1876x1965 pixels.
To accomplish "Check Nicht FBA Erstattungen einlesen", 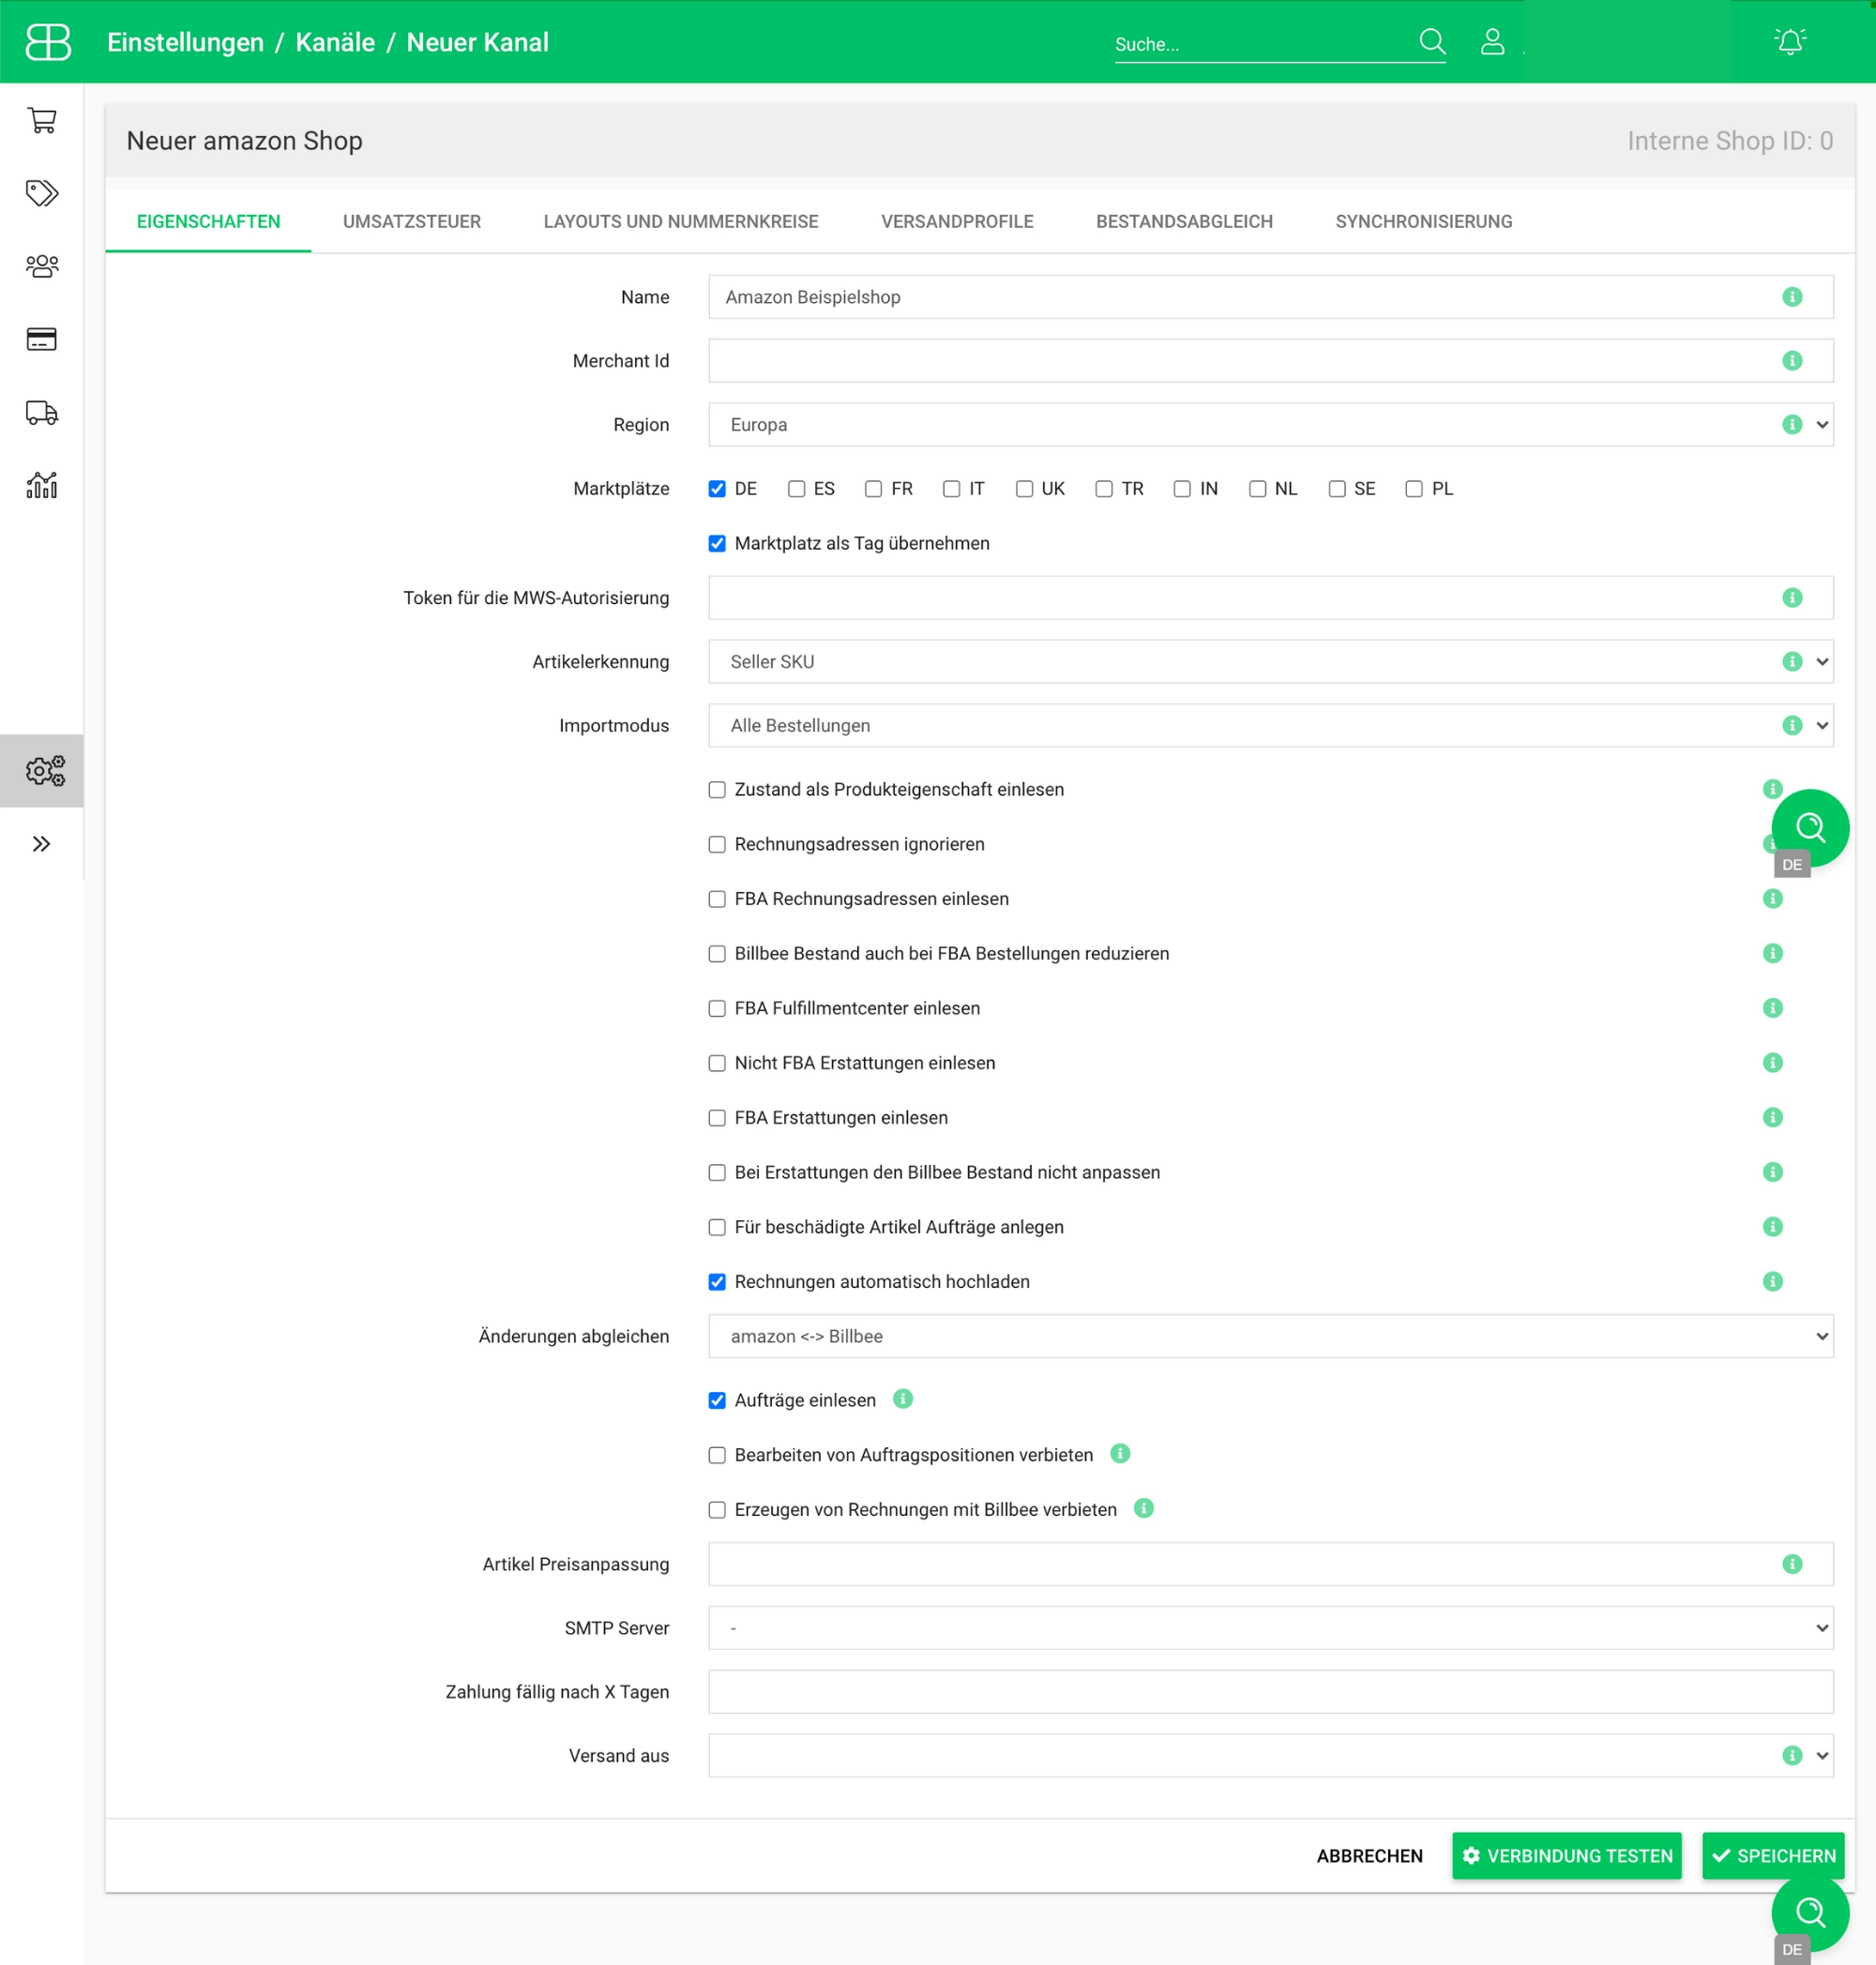I will click(x=717, y=1064).
